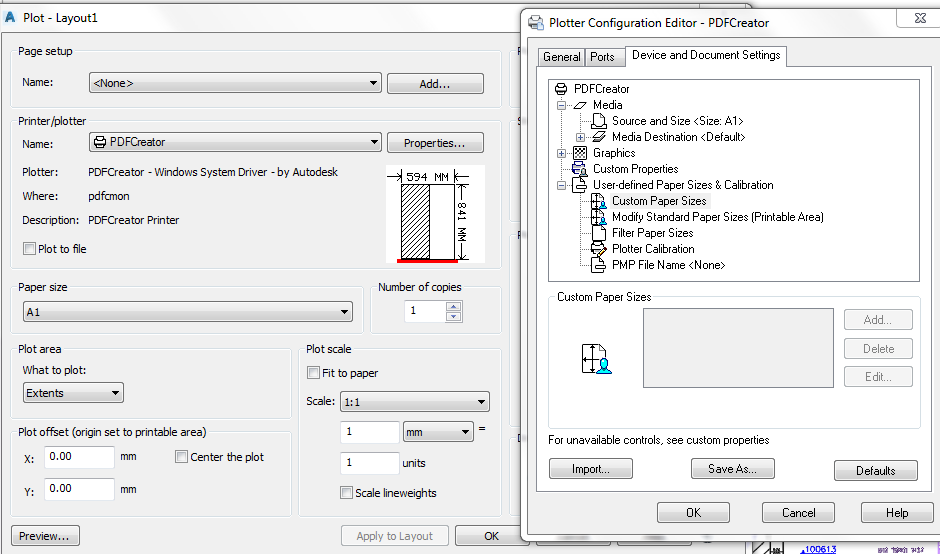Click the plot offset Y input field
The height and width of the screenshot is (554, 940).
point(79,489)
